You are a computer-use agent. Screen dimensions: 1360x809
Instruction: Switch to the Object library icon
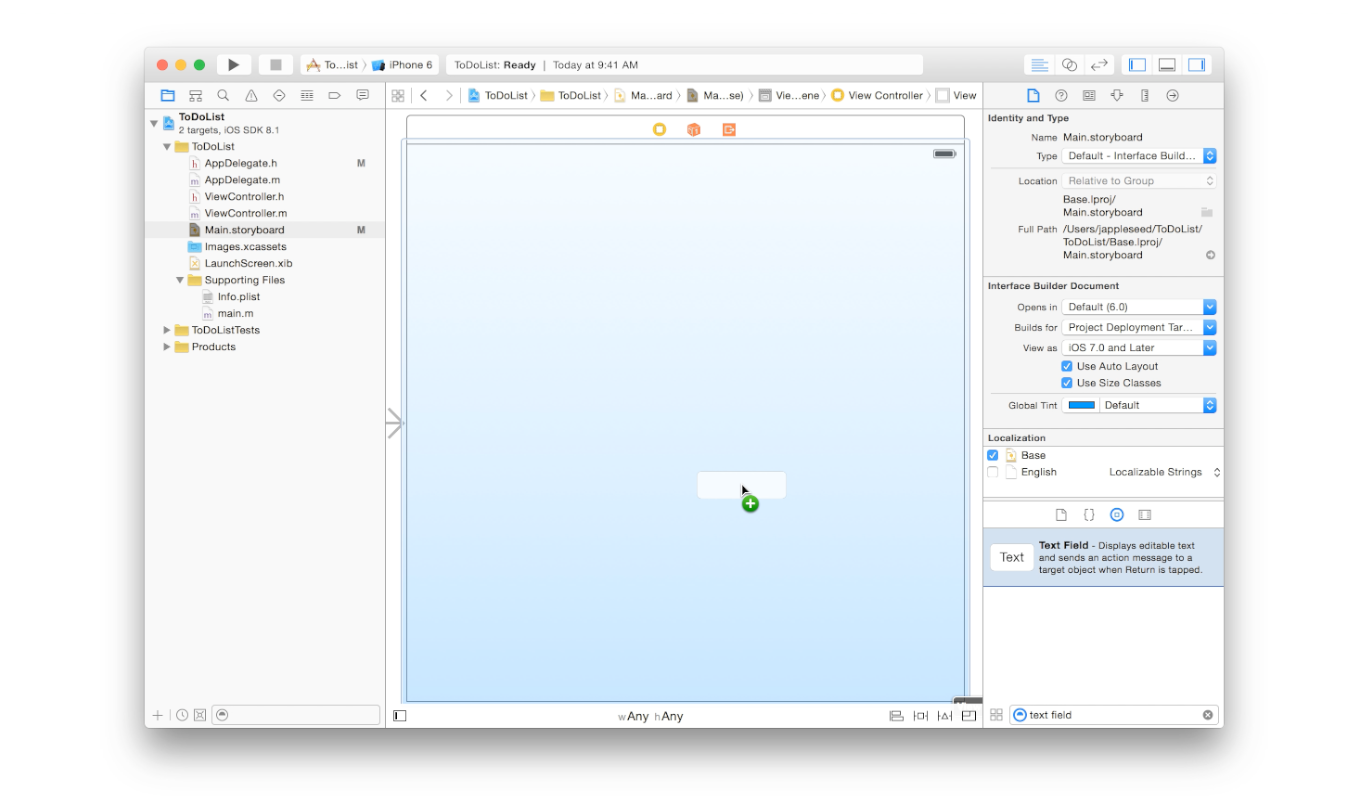(1117, 515)
